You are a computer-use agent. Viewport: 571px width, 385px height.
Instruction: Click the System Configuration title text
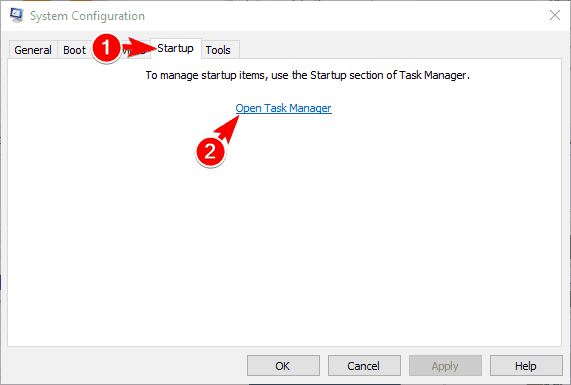click(87, 16)
